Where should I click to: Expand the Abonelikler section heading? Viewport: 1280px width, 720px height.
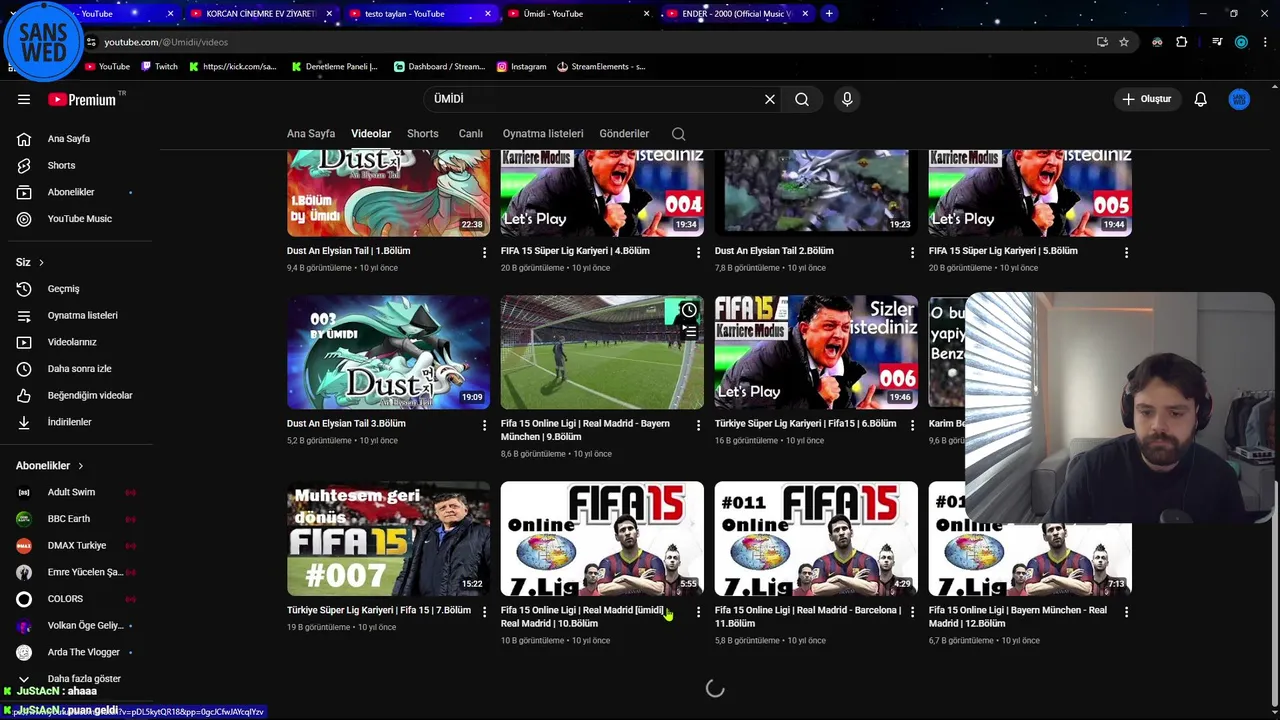pyautogui.click(x=50, y=466)
